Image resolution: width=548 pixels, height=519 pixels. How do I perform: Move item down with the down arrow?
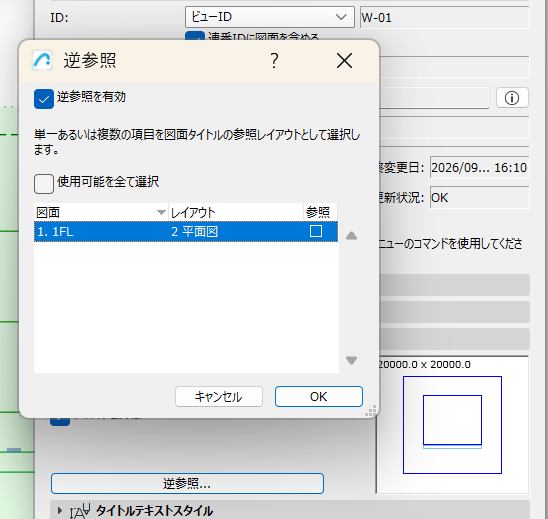[351, 360]
